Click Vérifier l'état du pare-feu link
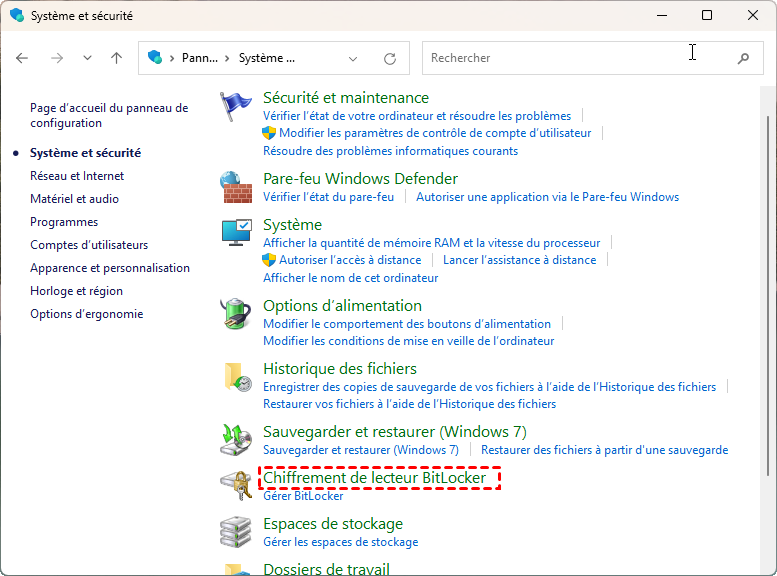Viewport: 777px width, 576px height. click(328, 197)
